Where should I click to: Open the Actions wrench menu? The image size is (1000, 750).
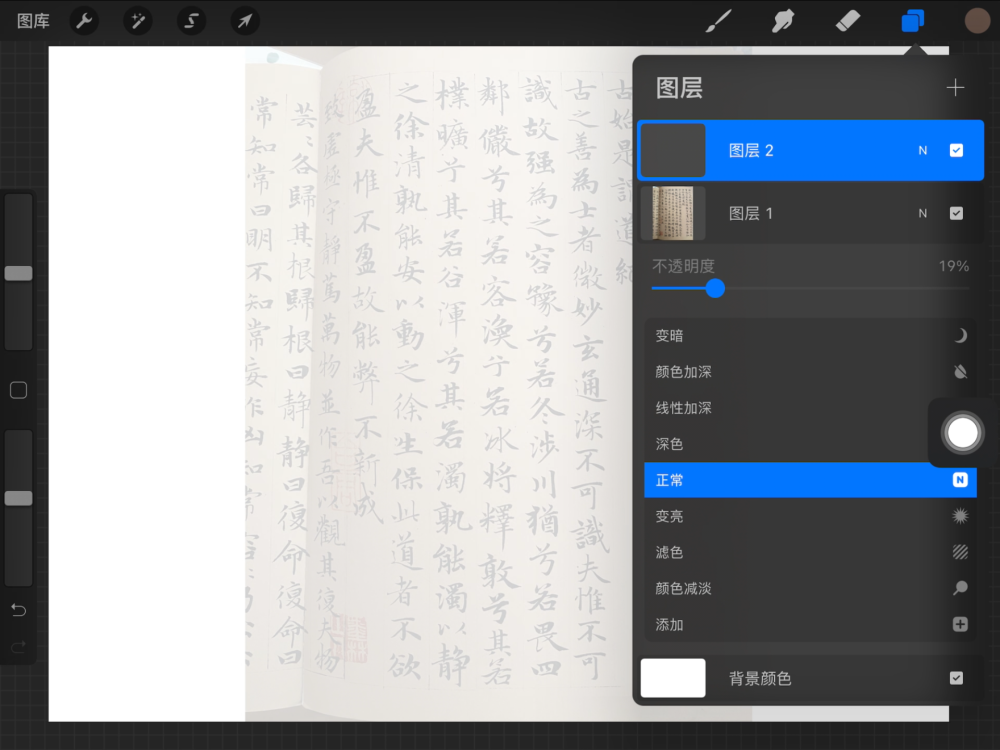click(85, 21)
